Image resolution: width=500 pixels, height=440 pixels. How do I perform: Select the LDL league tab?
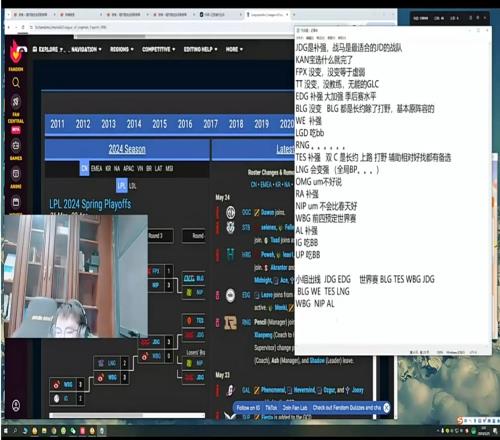pyautogui.click(x=133, y=186)
